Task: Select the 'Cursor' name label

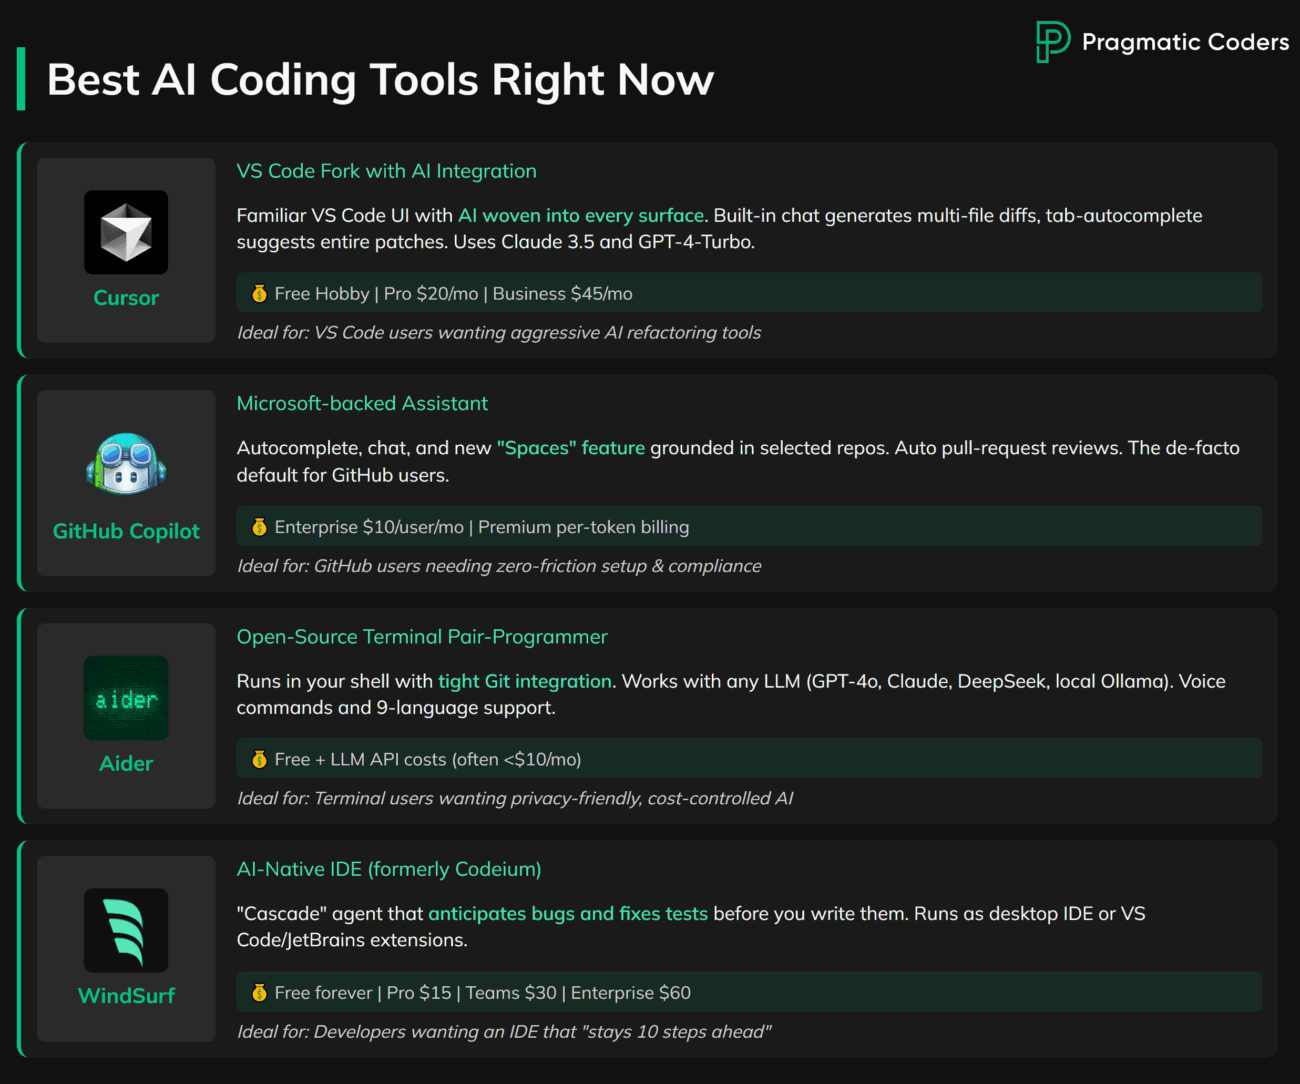Action: pyautogui.click(x=126, y=298)
